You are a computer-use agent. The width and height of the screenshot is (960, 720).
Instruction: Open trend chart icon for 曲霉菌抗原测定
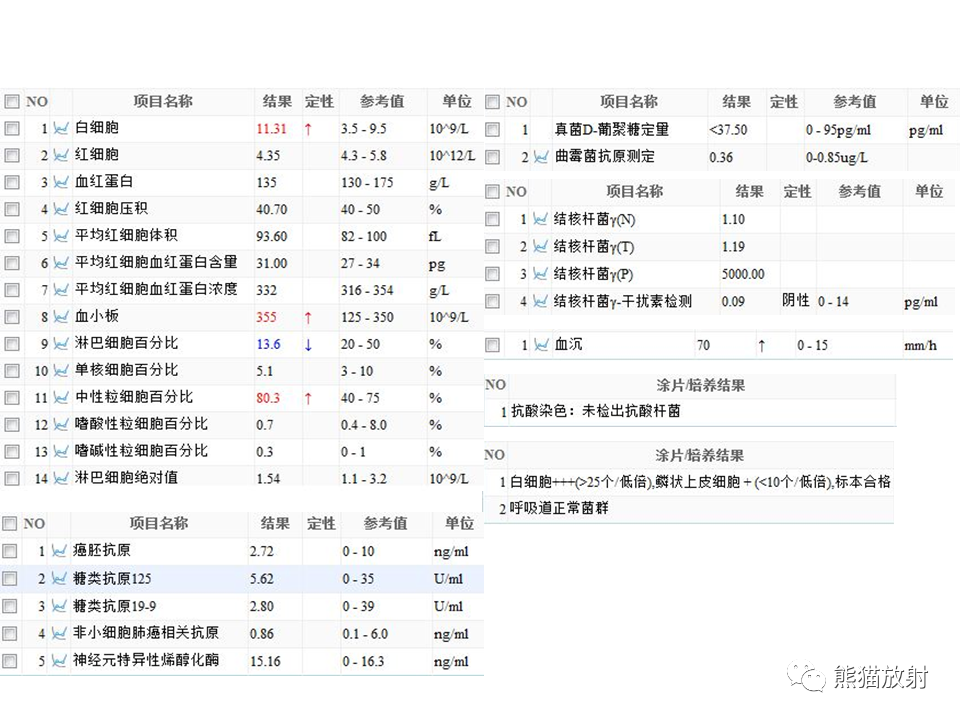pos(541,157)
